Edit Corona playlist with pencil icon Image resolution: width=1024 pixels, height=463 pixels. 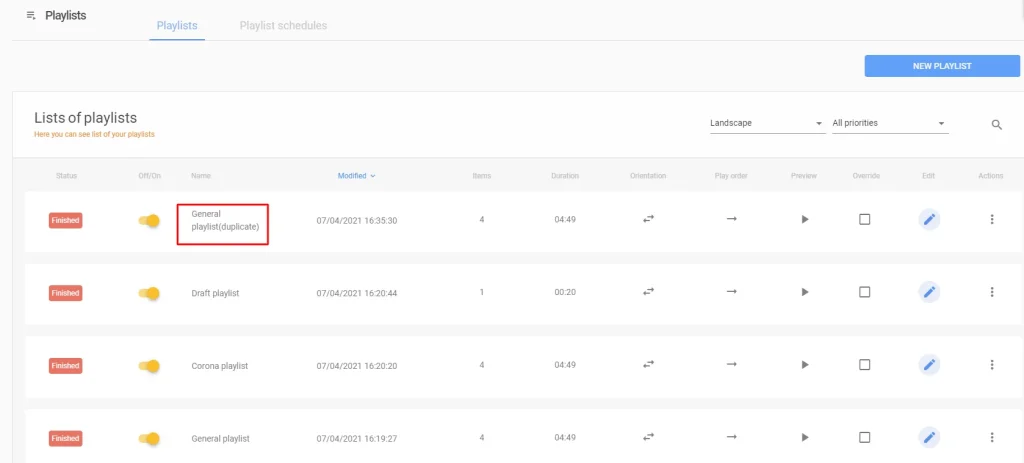[929, 364]
